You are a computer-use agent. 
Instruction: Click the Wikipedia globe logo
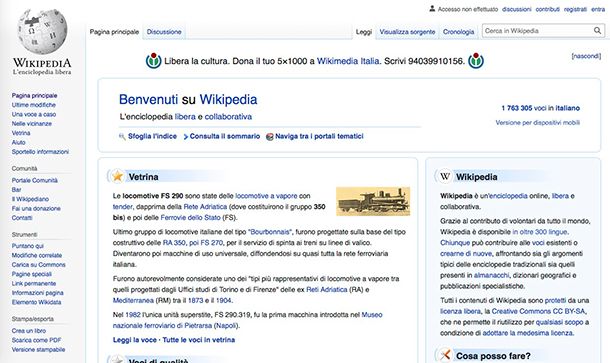tap(42, 32)
